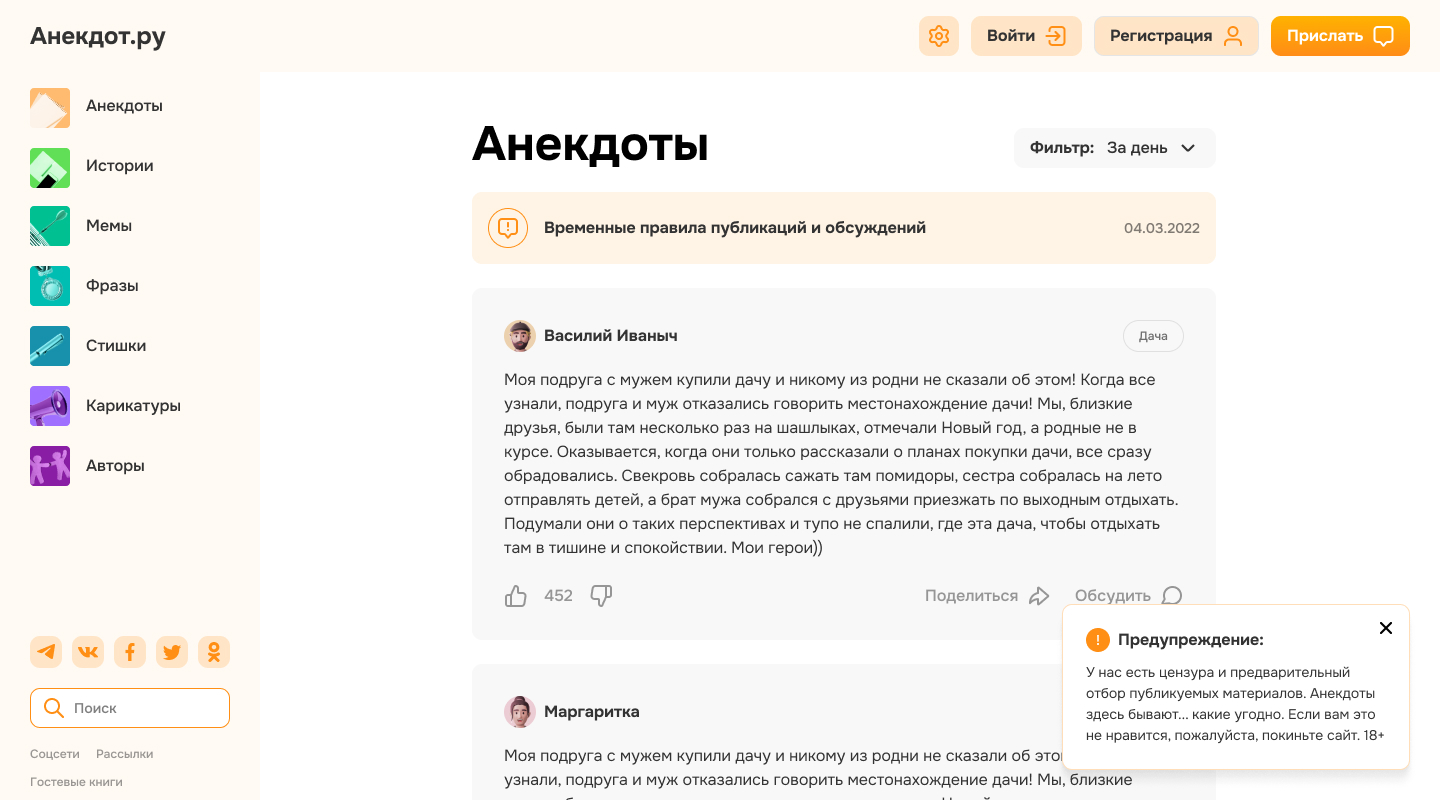Open the Гостевые книги link
This screenshot has width=1440, height=800.
[x=76, y=781]
